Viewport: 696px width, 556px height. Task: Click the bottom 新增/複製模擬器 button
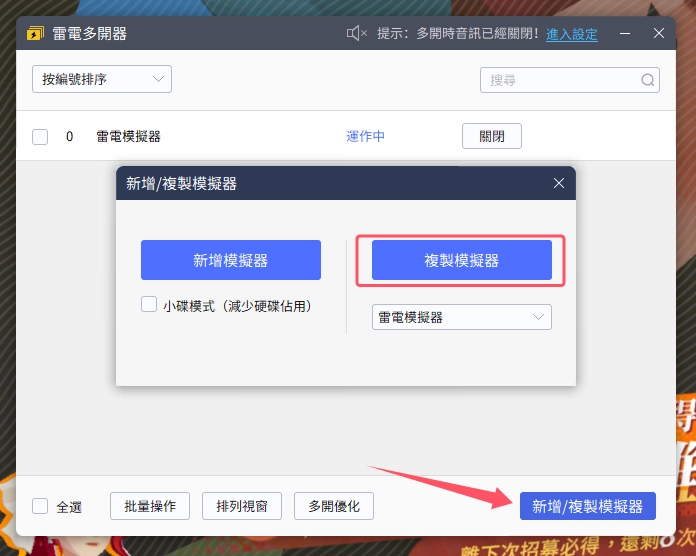(x=588, y=506)
